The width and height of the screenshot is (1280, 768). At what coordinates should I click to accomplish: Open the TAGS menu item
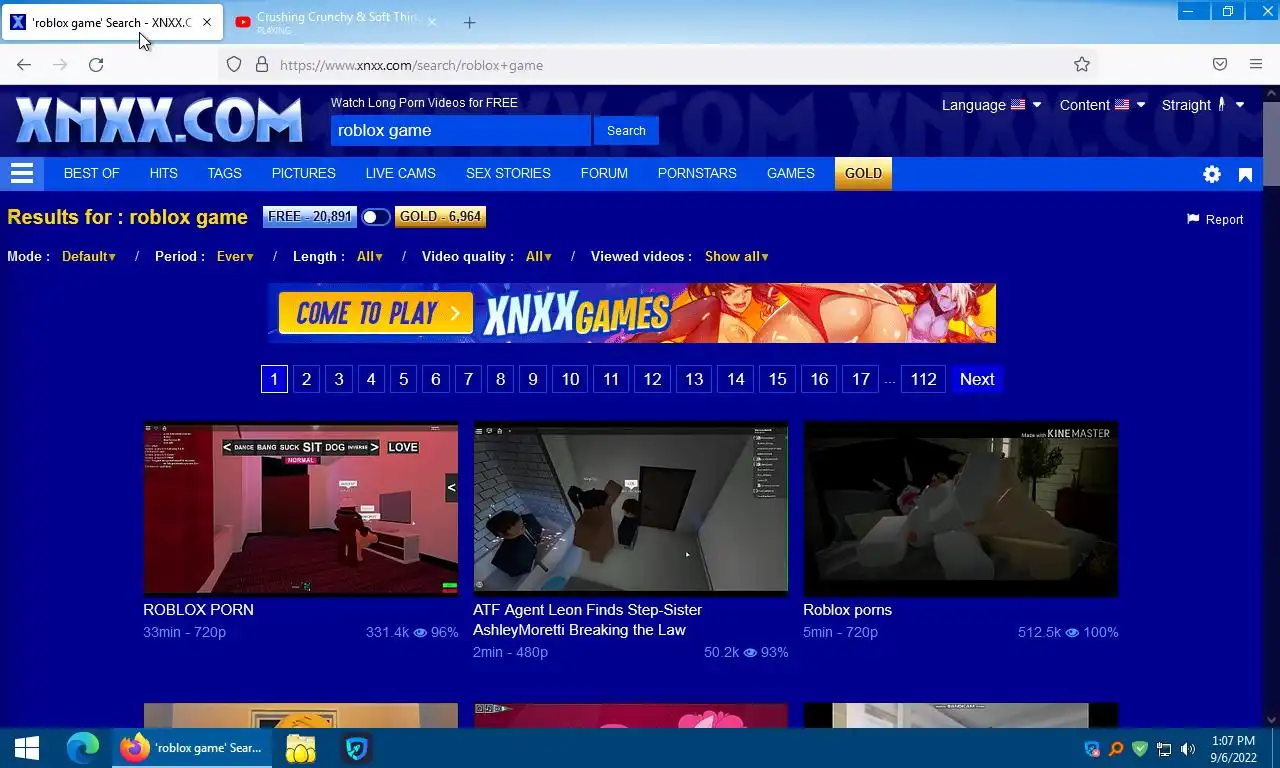225,173
